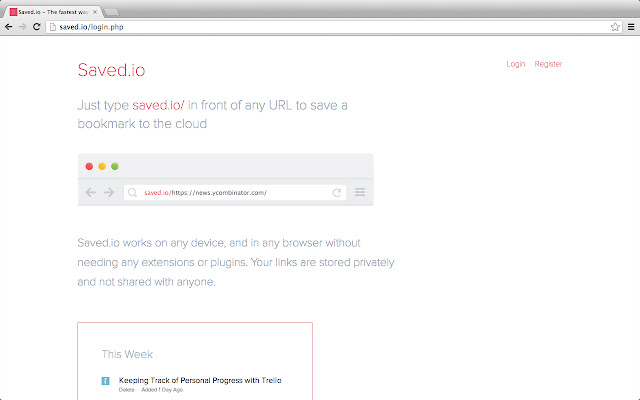
Task: Open Keeping Track of Personal Progress with Trello
Action: 200,380
